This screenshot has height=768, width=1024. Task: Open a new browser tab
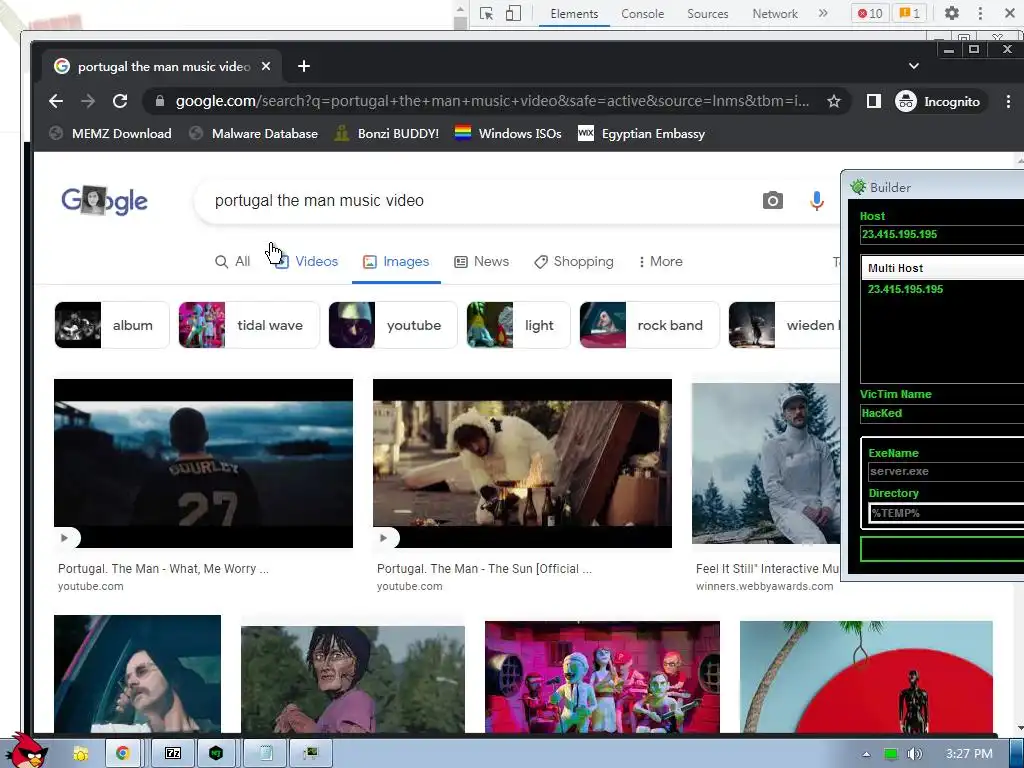tap(304, 66)
